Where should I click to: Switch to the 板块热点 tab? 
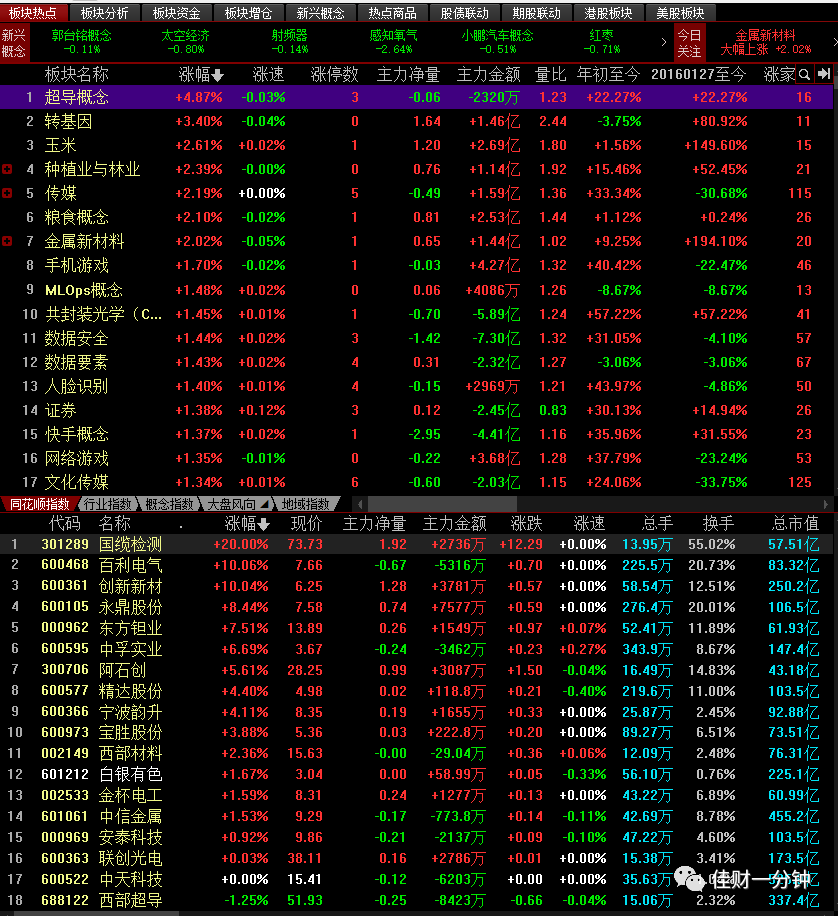pyautogui.click(x=33, y=13)
